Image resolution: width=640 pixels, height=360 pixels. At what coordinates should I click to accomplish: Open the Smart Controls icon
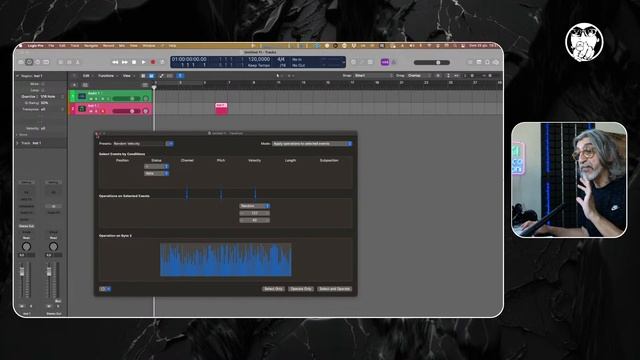[60, 62]
